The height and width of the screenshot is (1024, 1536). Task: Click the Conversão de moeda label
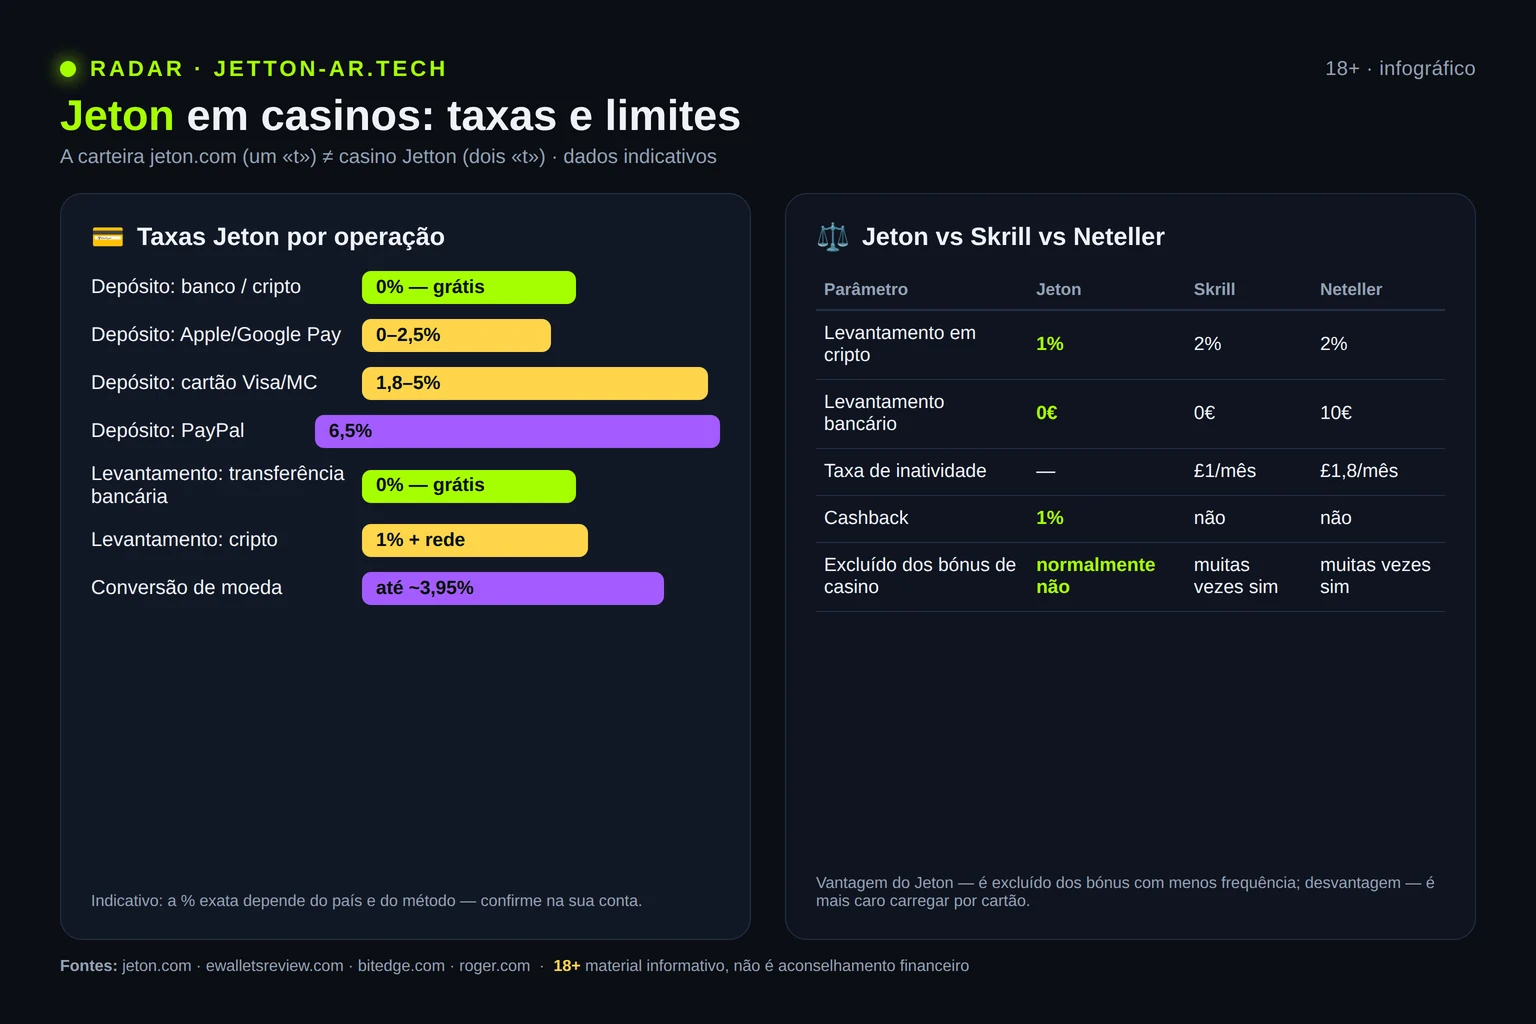[x=187, y=588]
